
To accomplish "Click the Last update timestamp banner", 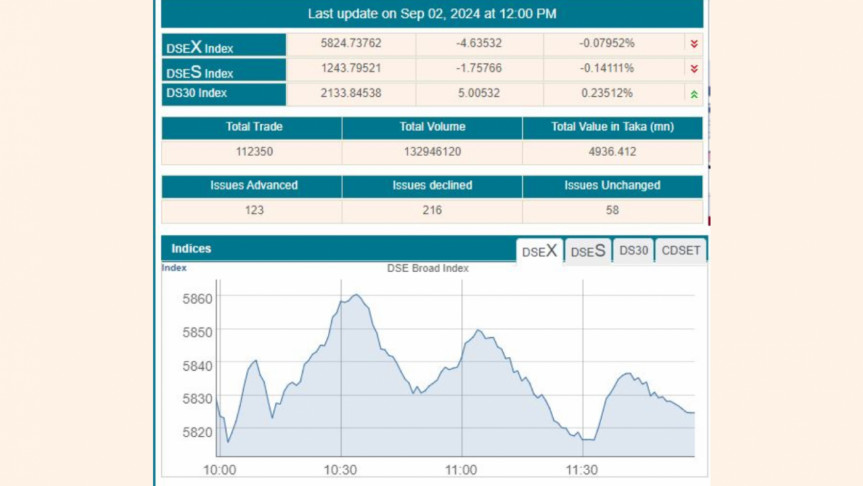I will point(432,14).
